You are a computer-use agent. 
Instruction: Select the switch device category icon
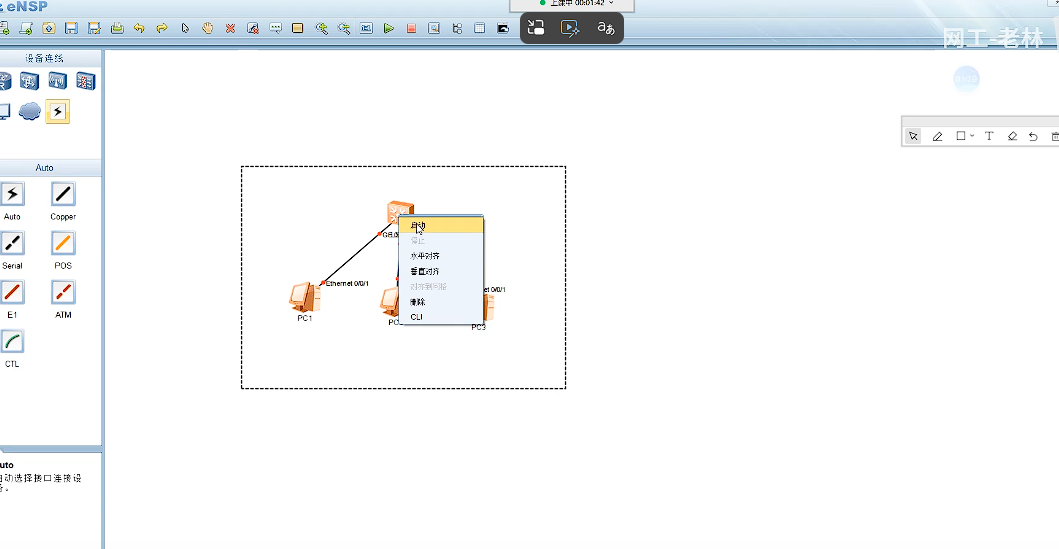[29, 81]
